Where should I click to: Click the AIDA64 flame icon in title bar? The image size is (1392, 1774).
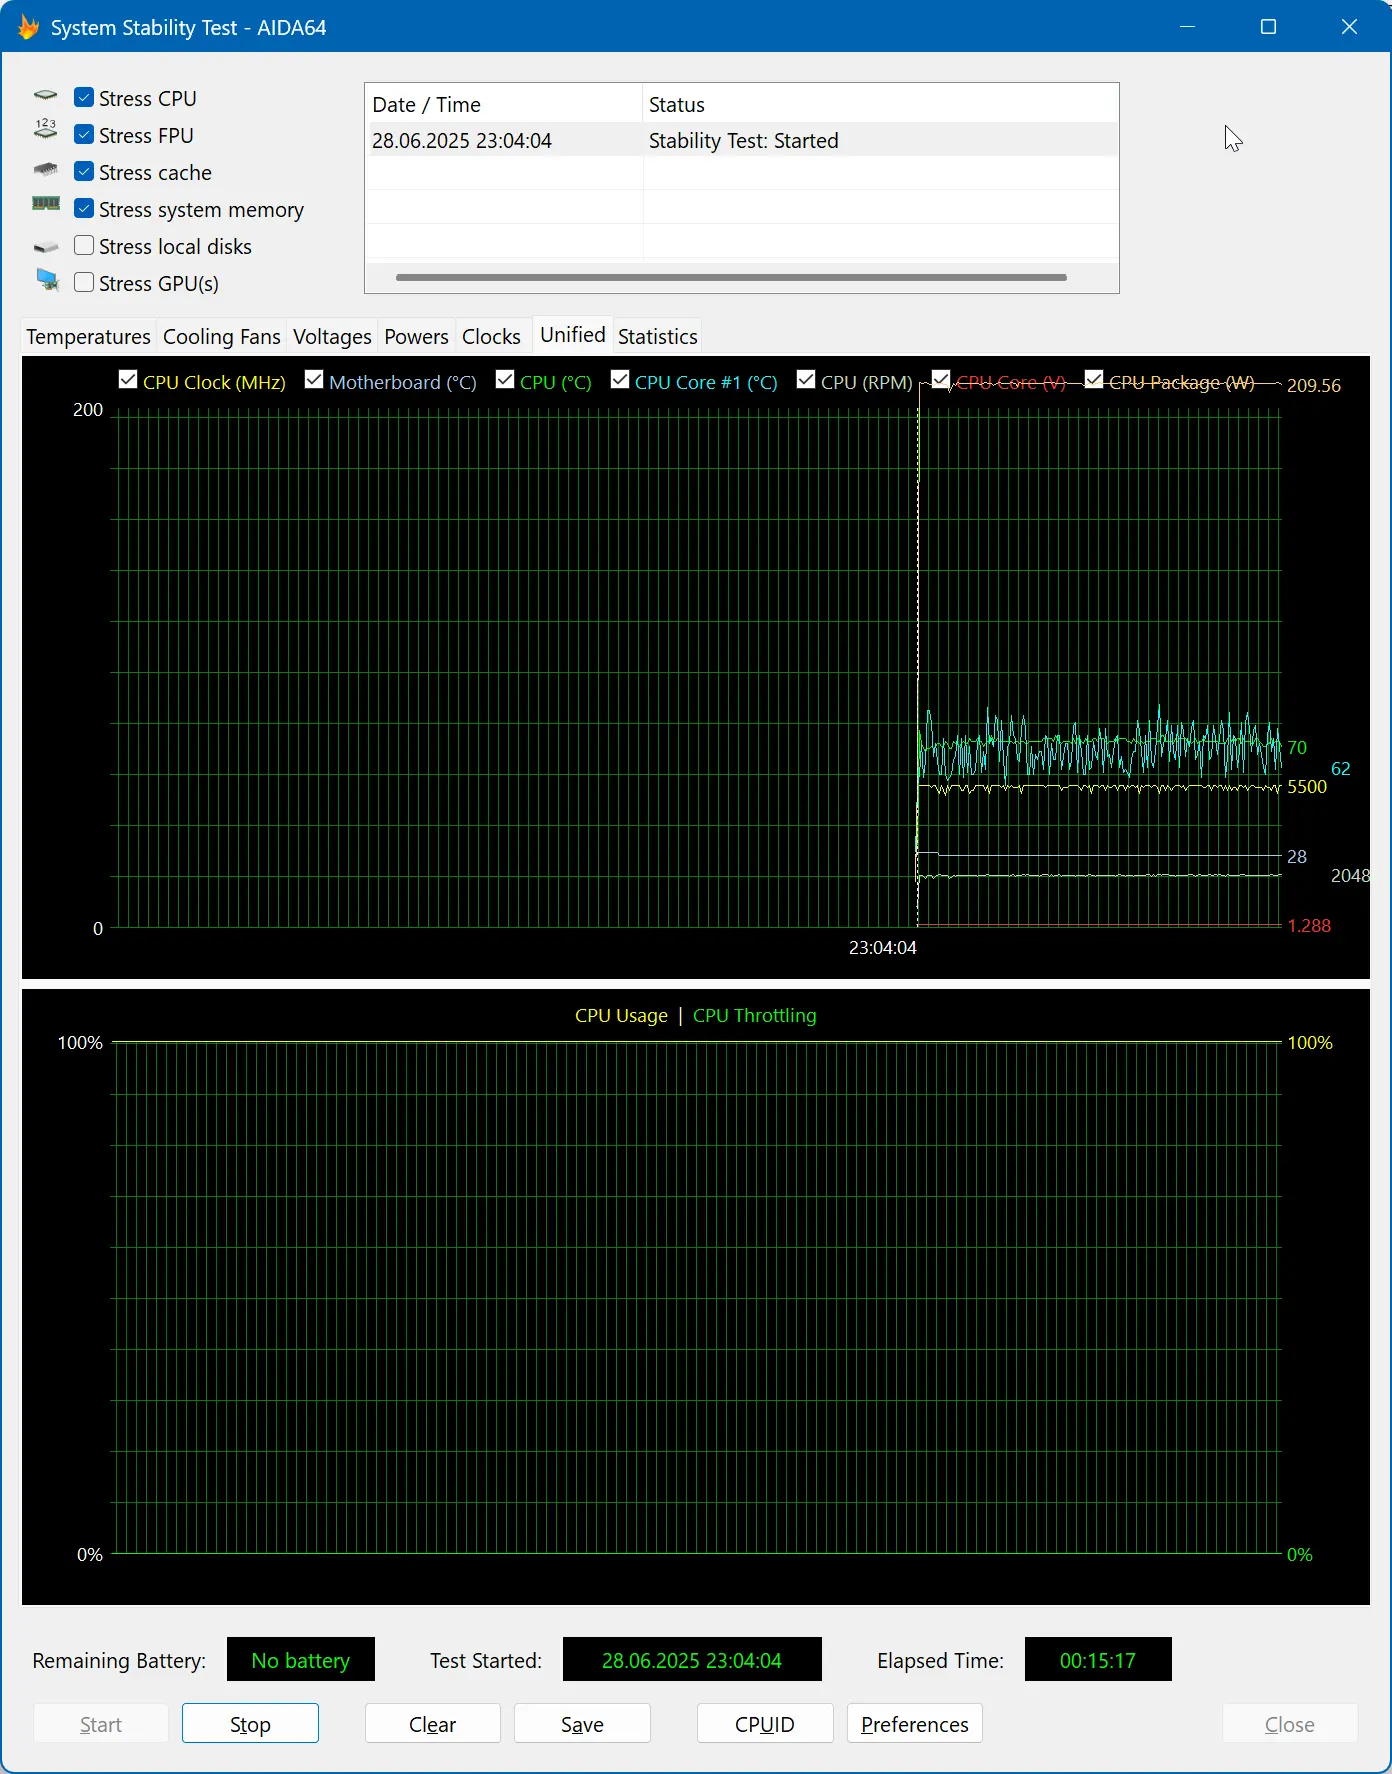[x=28, y=27]
